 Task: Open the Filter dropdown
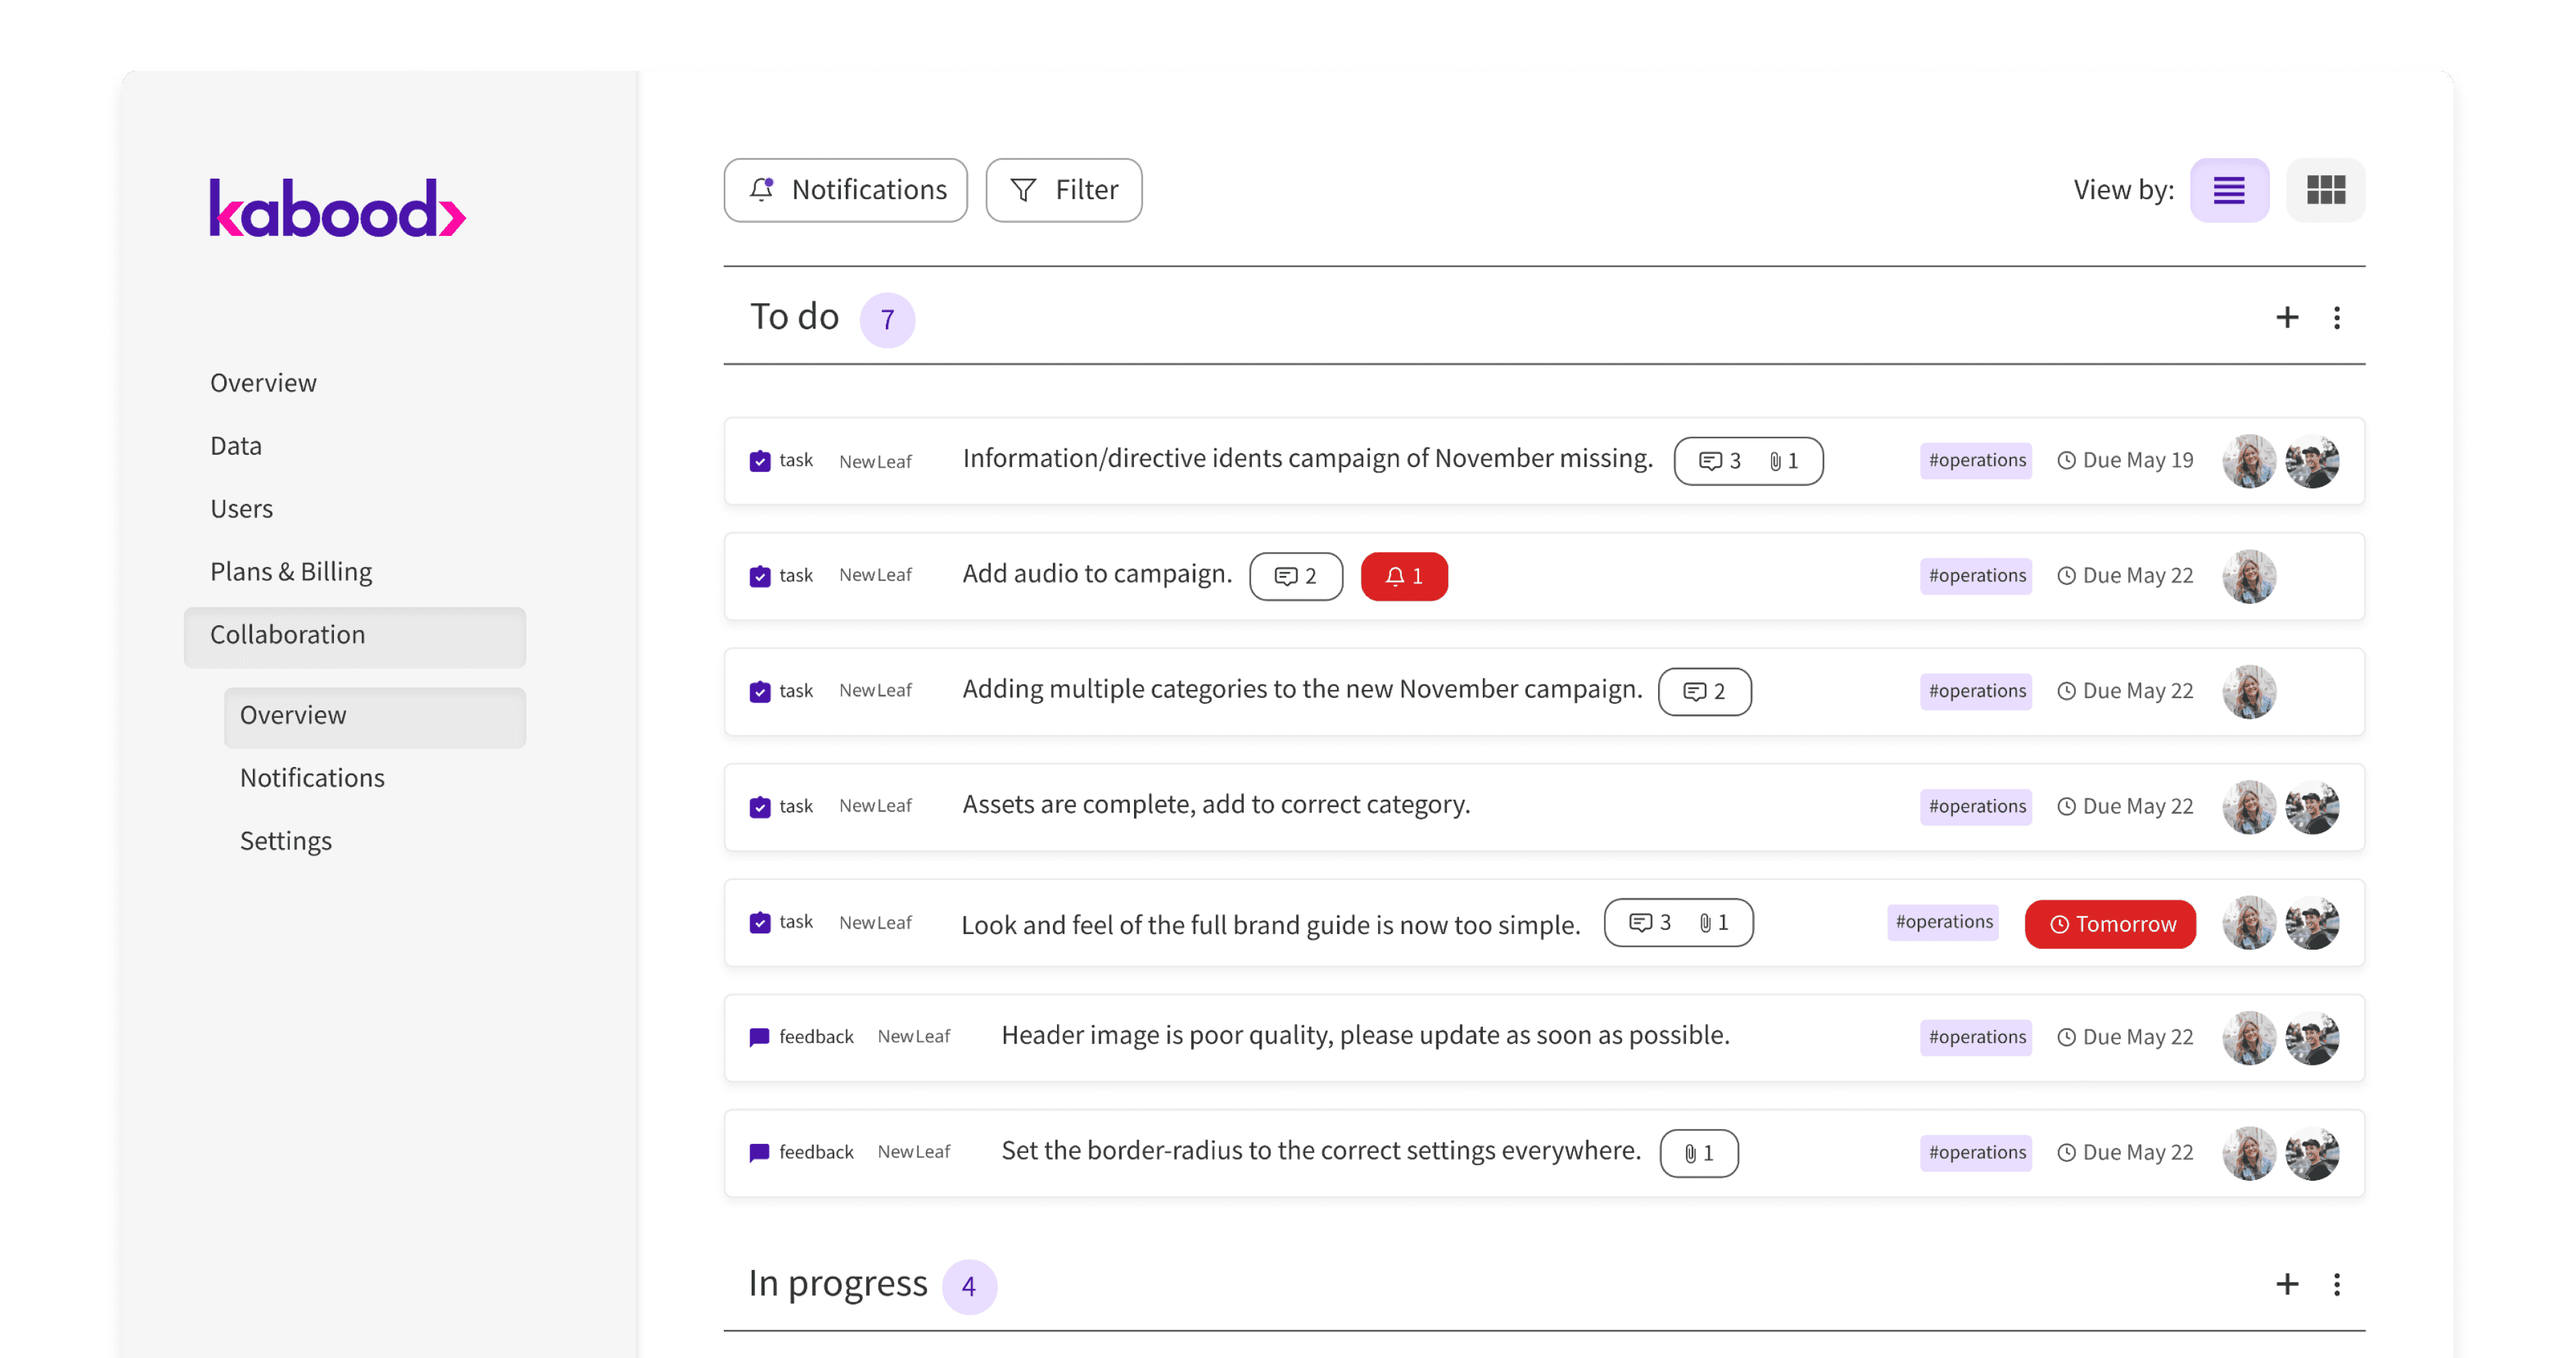[1063, 190]
